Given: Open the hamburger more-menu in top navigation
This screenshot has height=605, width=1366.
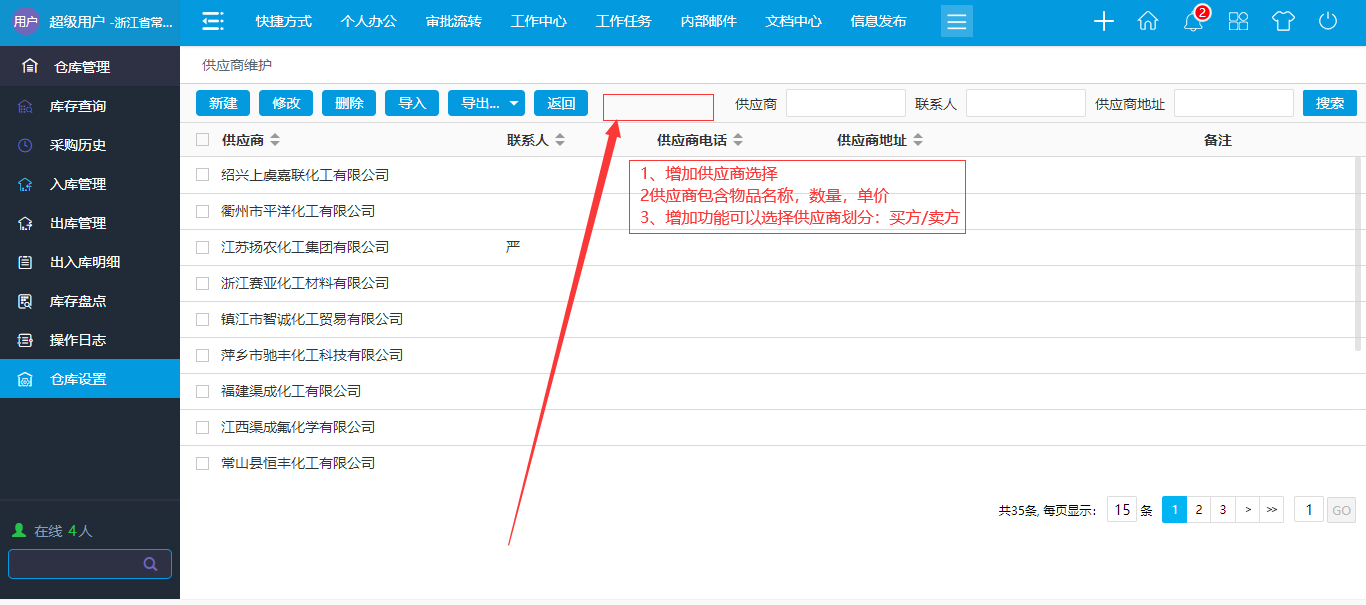Looking at the screenshot, I should point(957,22).
